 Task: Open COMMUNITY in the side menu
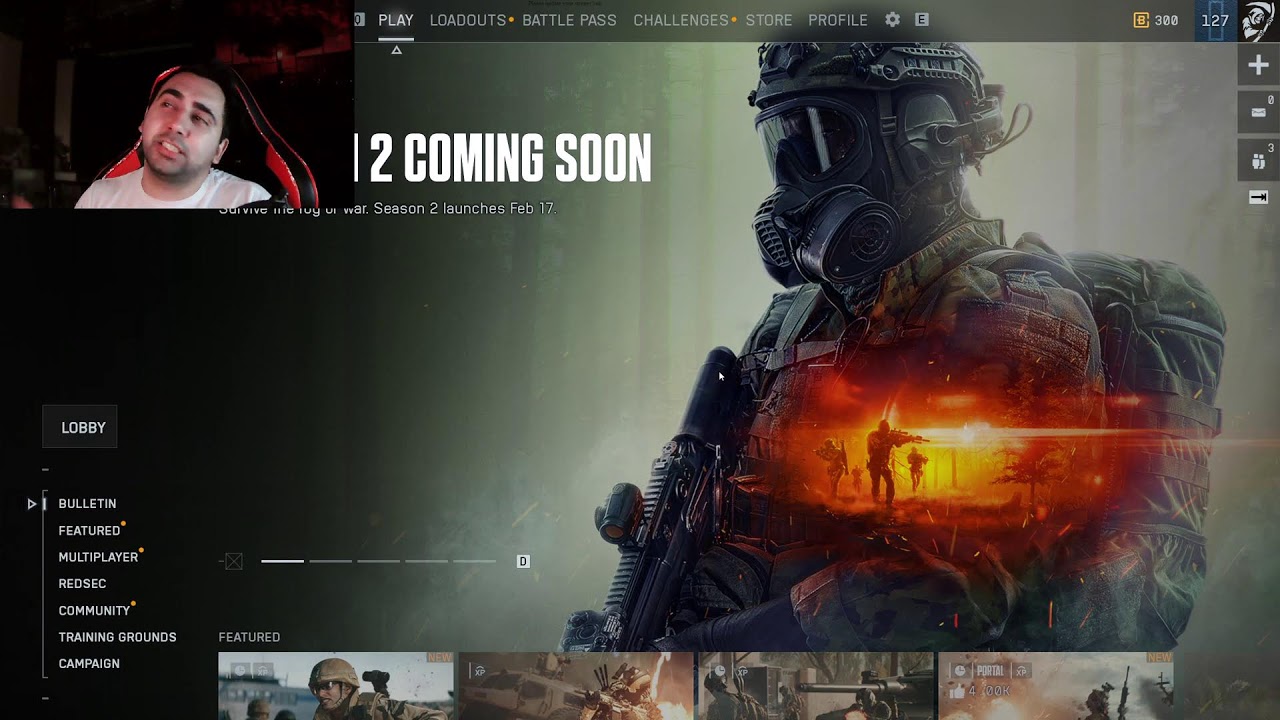click(94, 611)
